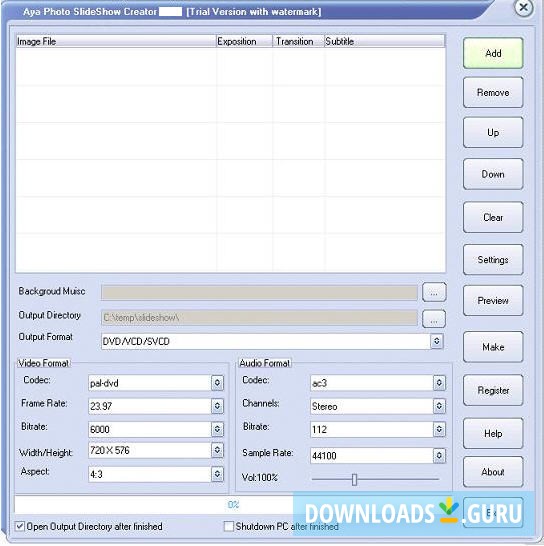The width and height of the screenshot is (544, 546).
Task: Click the Background Music path field
Action: click(259, 292)
